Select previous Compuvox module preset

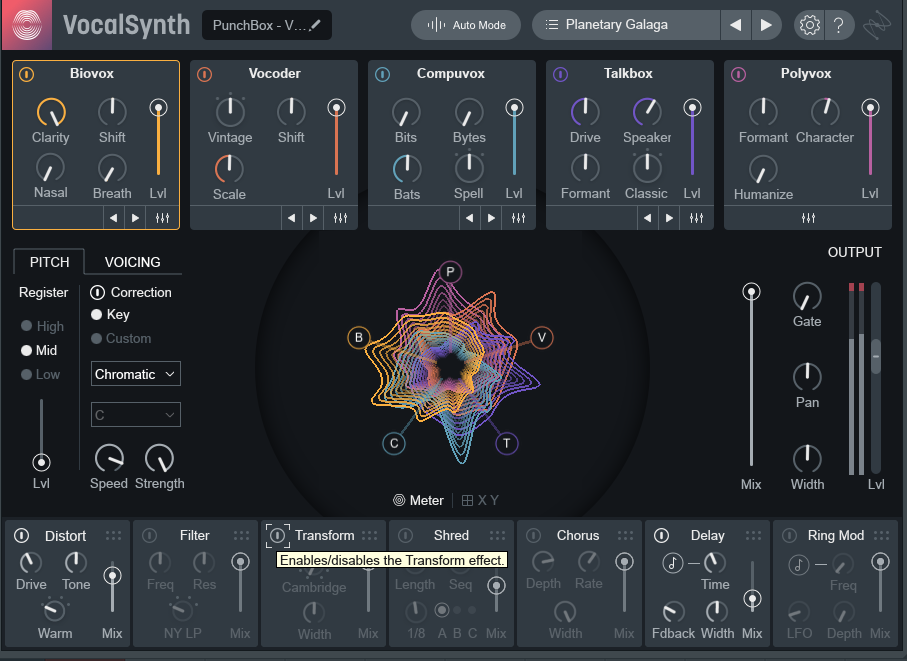click(x=470, y=218)
